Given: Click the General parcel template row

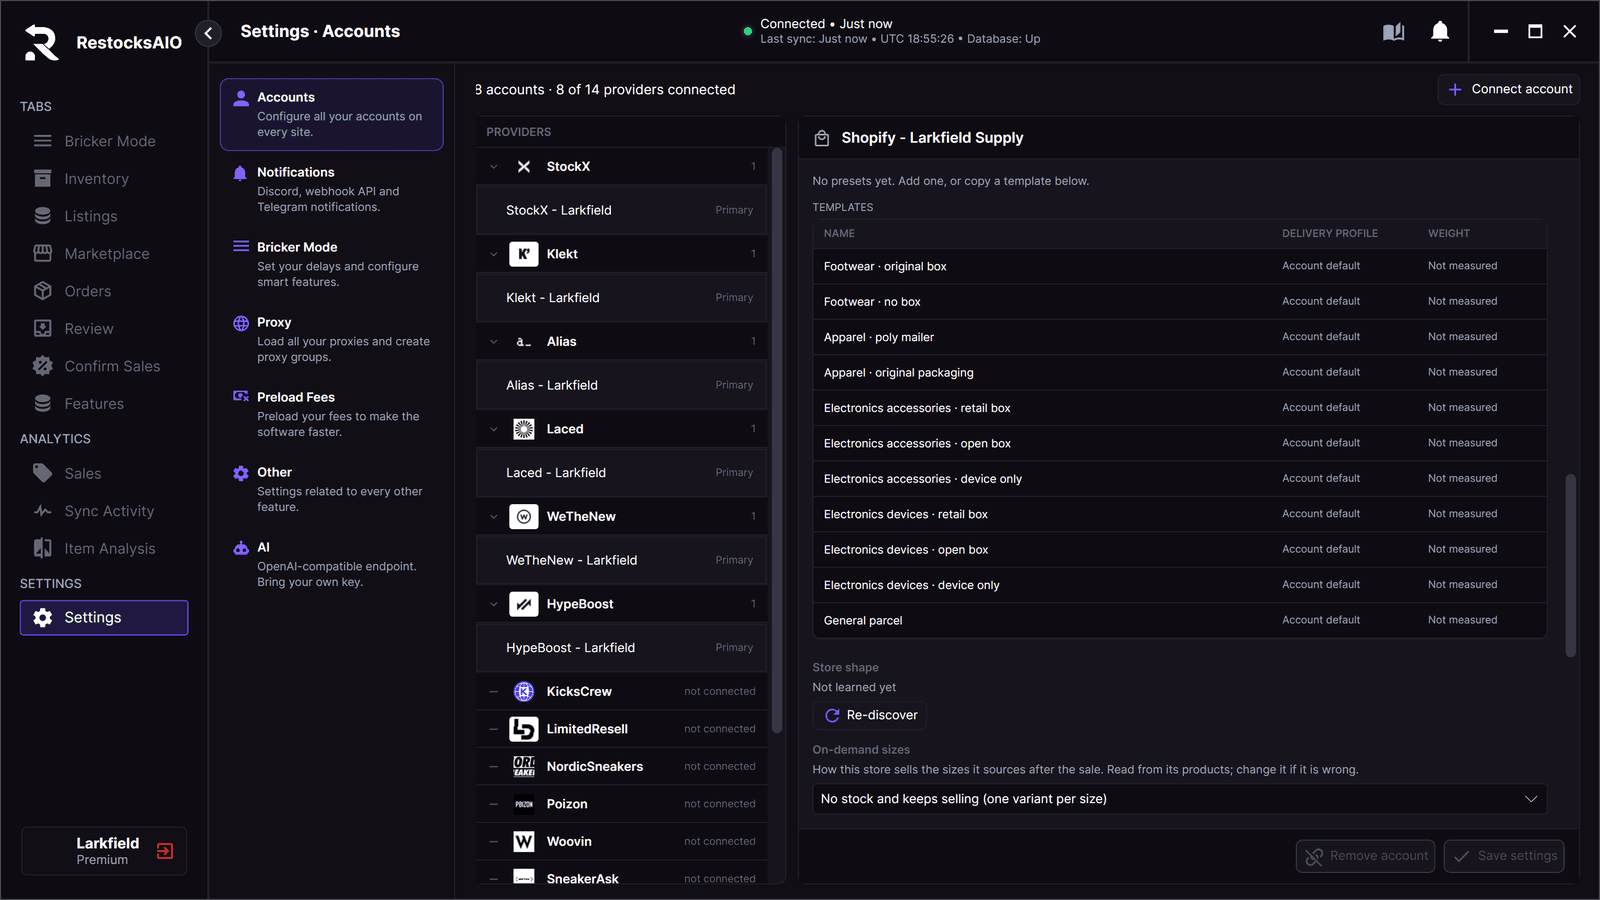Looking at the screenshot, I should 1180,620.
